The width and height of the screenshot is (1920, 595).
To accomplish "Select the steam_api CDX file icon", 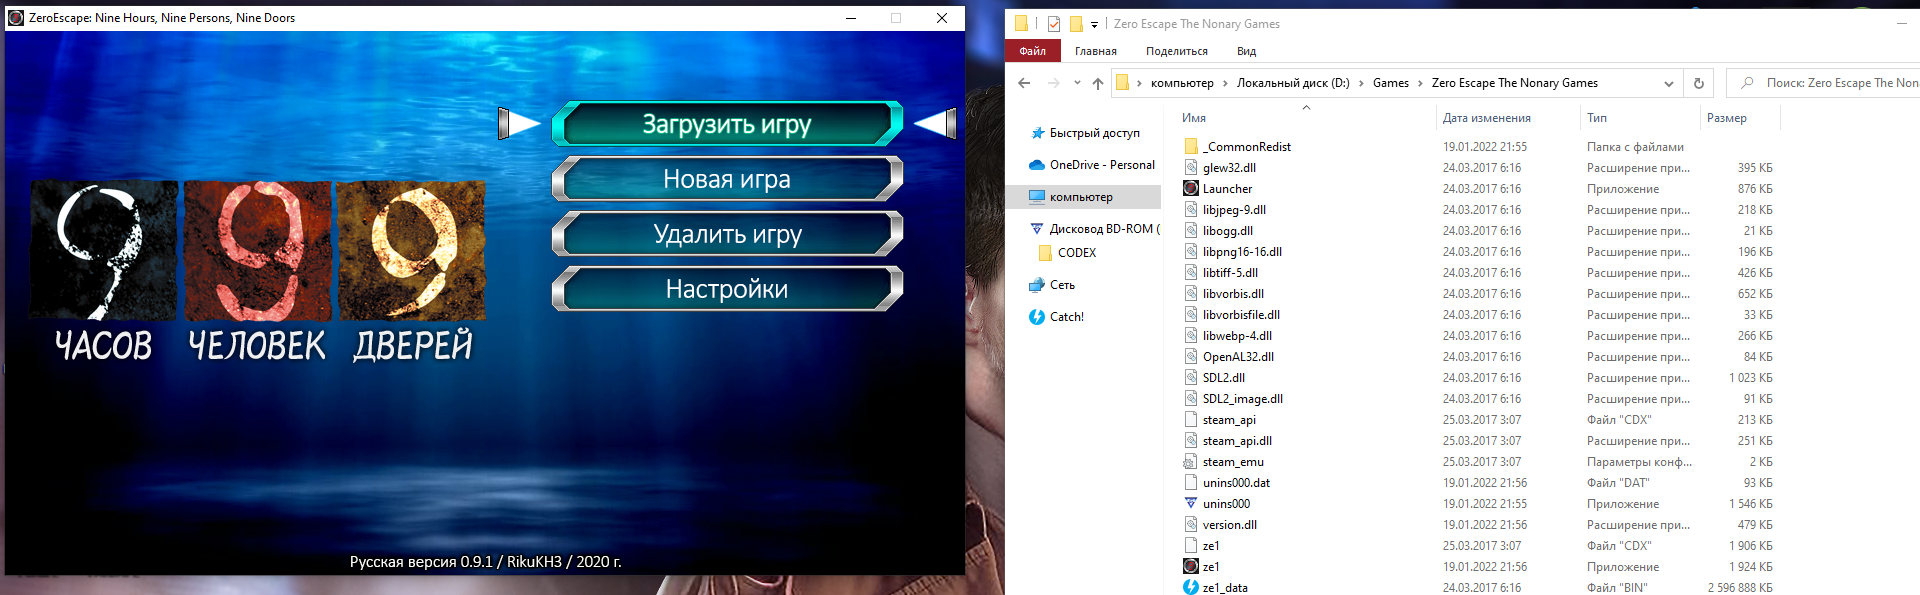I will (x=1191, y=420).
